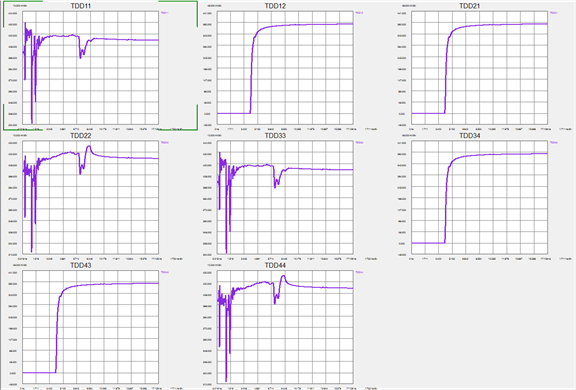Click the TDD43 title
Viewport: 576px width, 390px height.
(x=80, y=265)
